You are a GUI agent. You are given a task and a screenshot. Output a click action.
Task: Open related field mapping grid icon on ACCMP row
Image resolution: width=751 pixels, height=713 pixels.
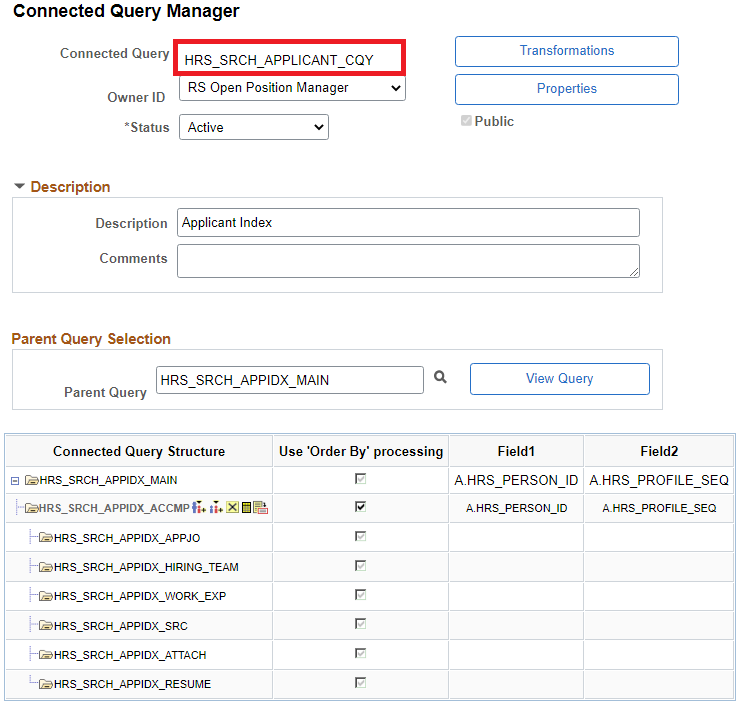pyautogui.click(x=246, y=508)
